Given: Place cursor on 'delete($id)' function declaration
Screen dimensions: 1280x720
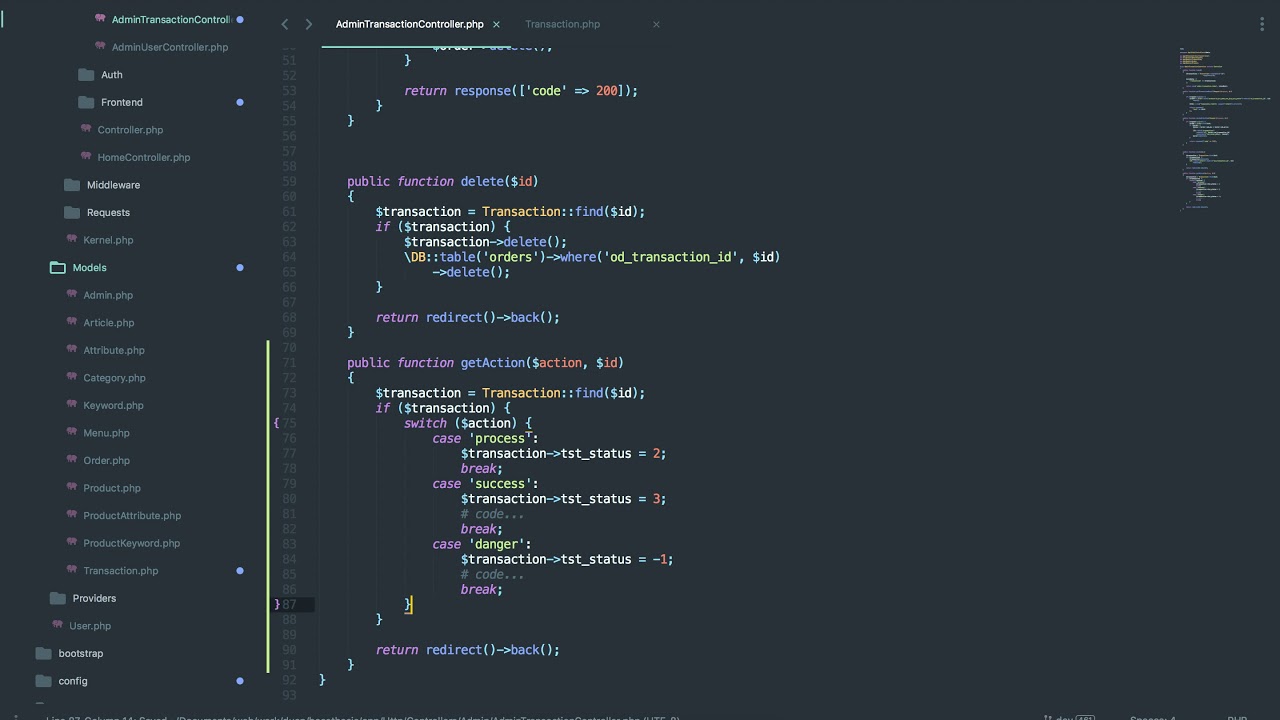Looking at the screenshot, I should pos(499,182).
